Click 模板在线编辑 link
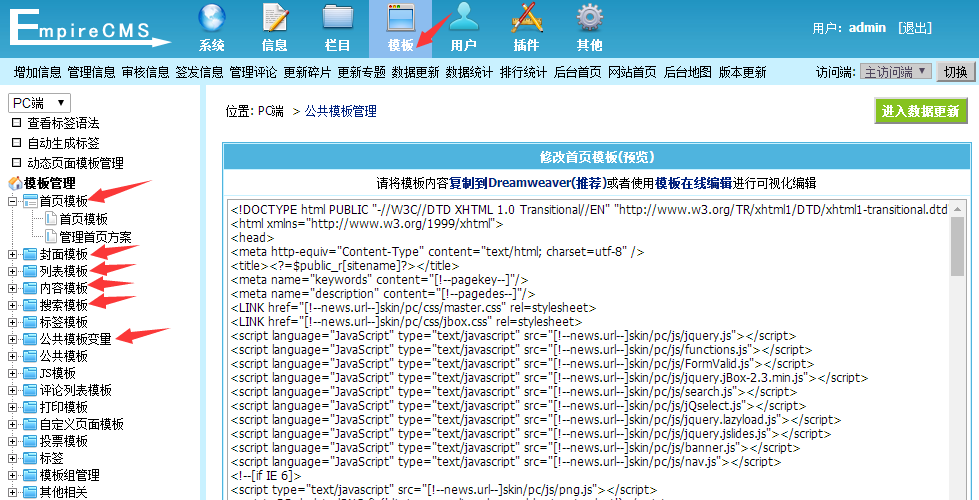Image resolution: width=979 pixels, height=500 pixels. pyautogui.click(x=694, y=183)
